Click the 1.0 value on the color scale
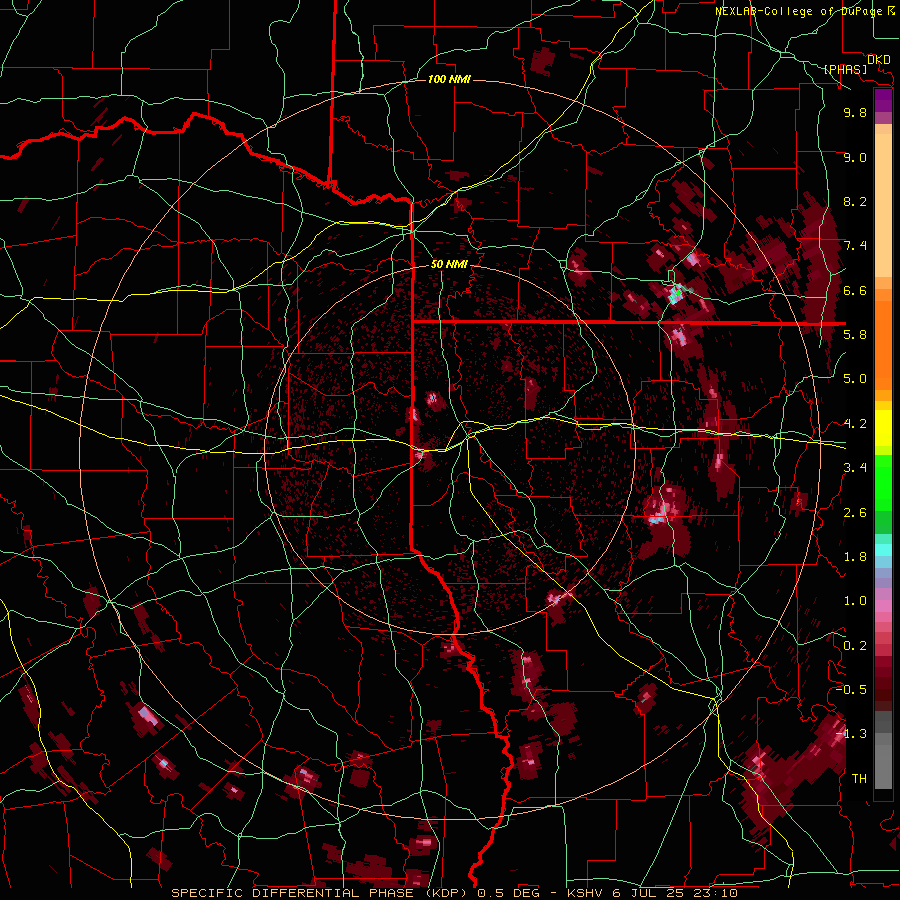The width and height of the screenshot is (900, 900). click(x=855, y=601)
